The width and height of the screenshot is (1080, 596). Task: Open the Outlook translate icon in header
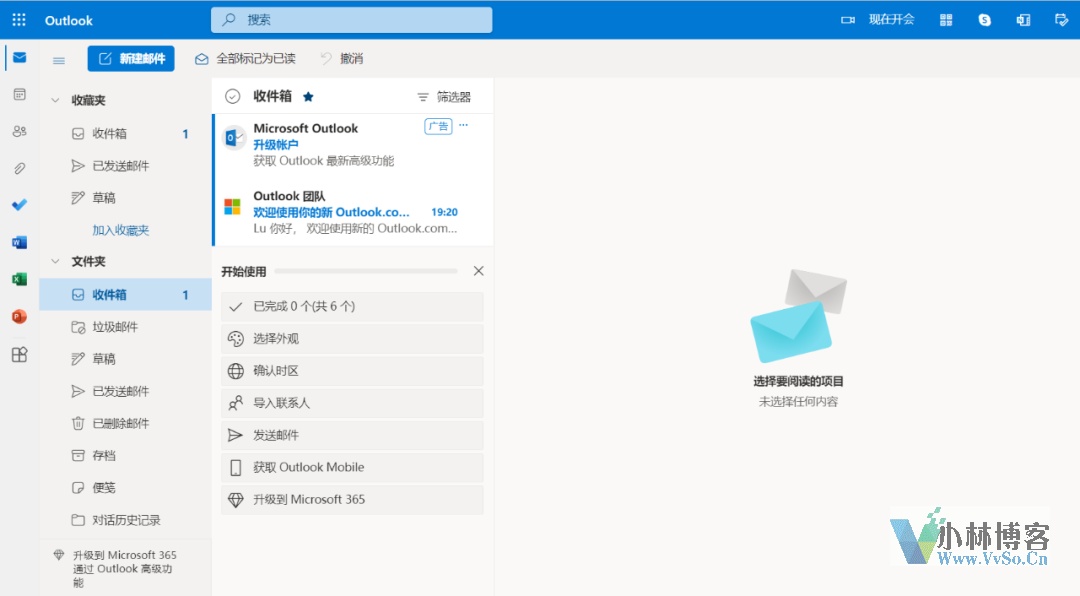(1023, 20)
